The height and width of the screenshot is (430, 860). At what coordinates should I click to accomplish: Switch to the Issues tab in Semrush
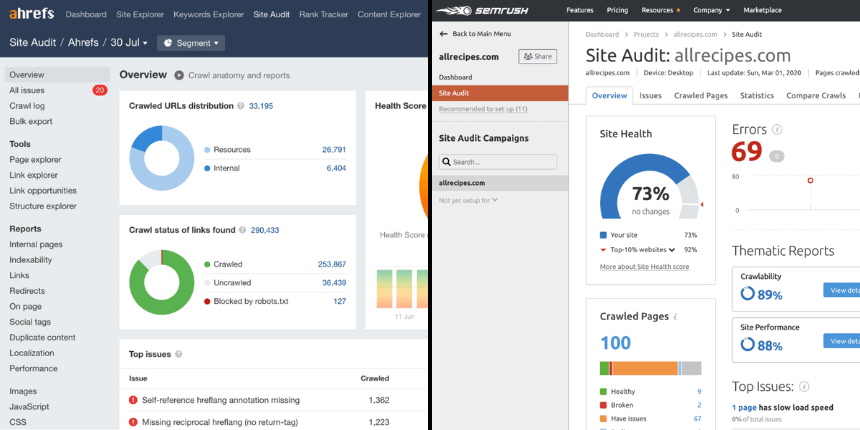[x=650, y=95]
